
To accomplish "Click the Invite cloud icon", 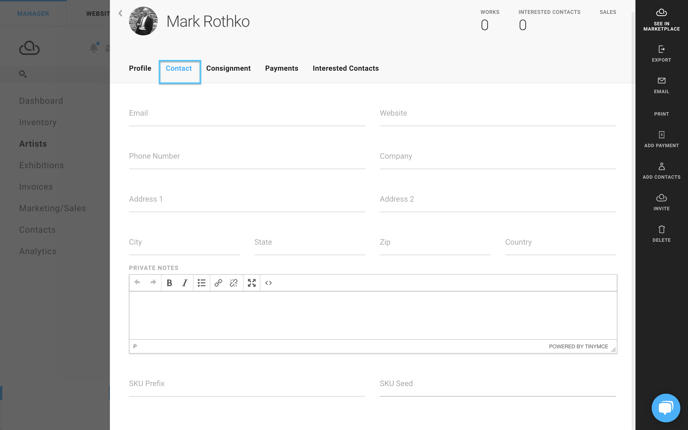I will coord(661,198).
